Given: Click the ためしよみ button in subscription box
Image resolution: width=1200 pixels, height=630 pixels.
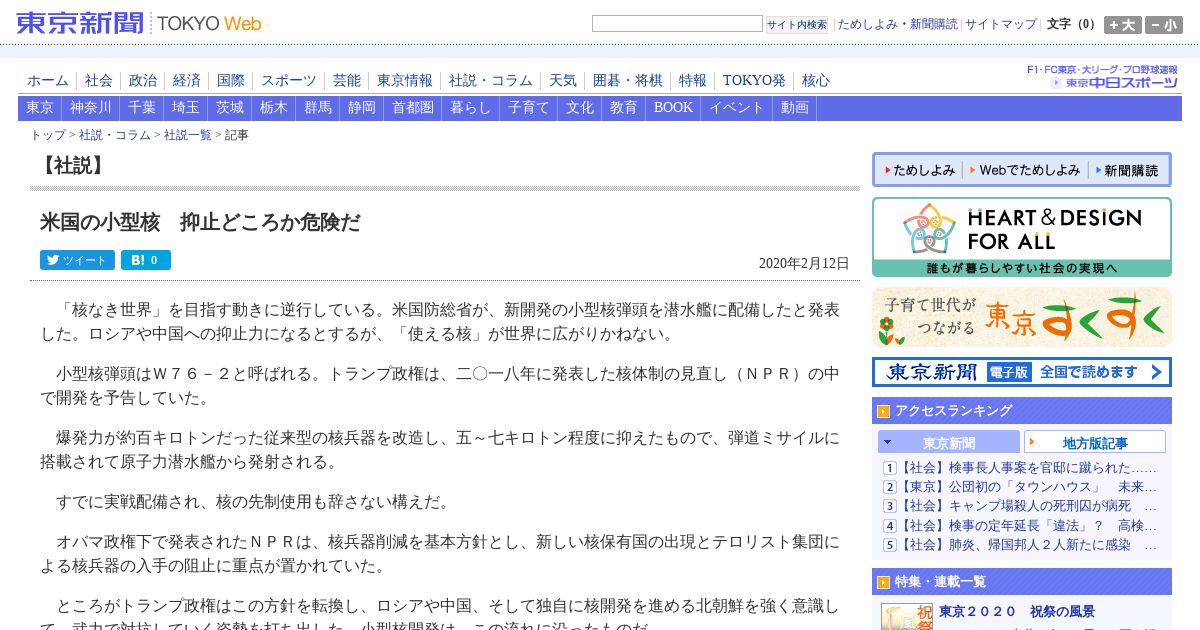Looking at the screenshot, I should click(x=919, y=171).
